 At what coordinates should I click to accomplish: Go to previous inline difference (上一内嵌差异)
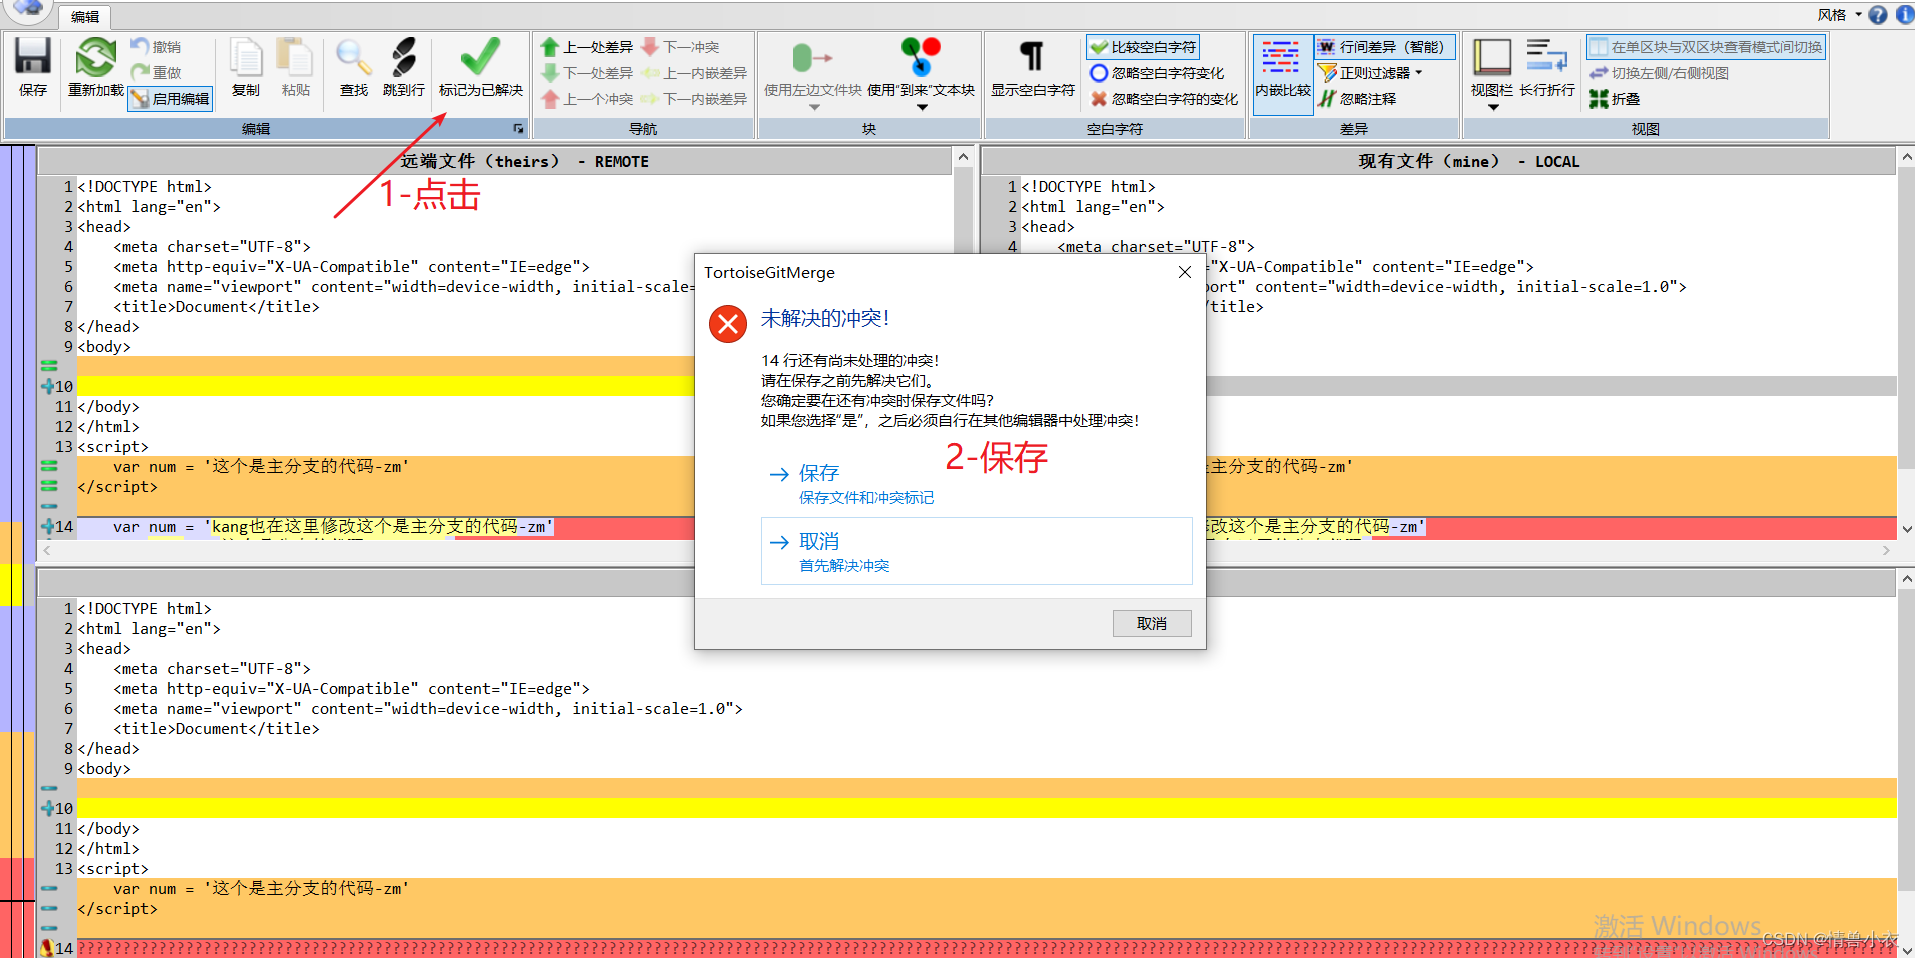click(694, 73)
